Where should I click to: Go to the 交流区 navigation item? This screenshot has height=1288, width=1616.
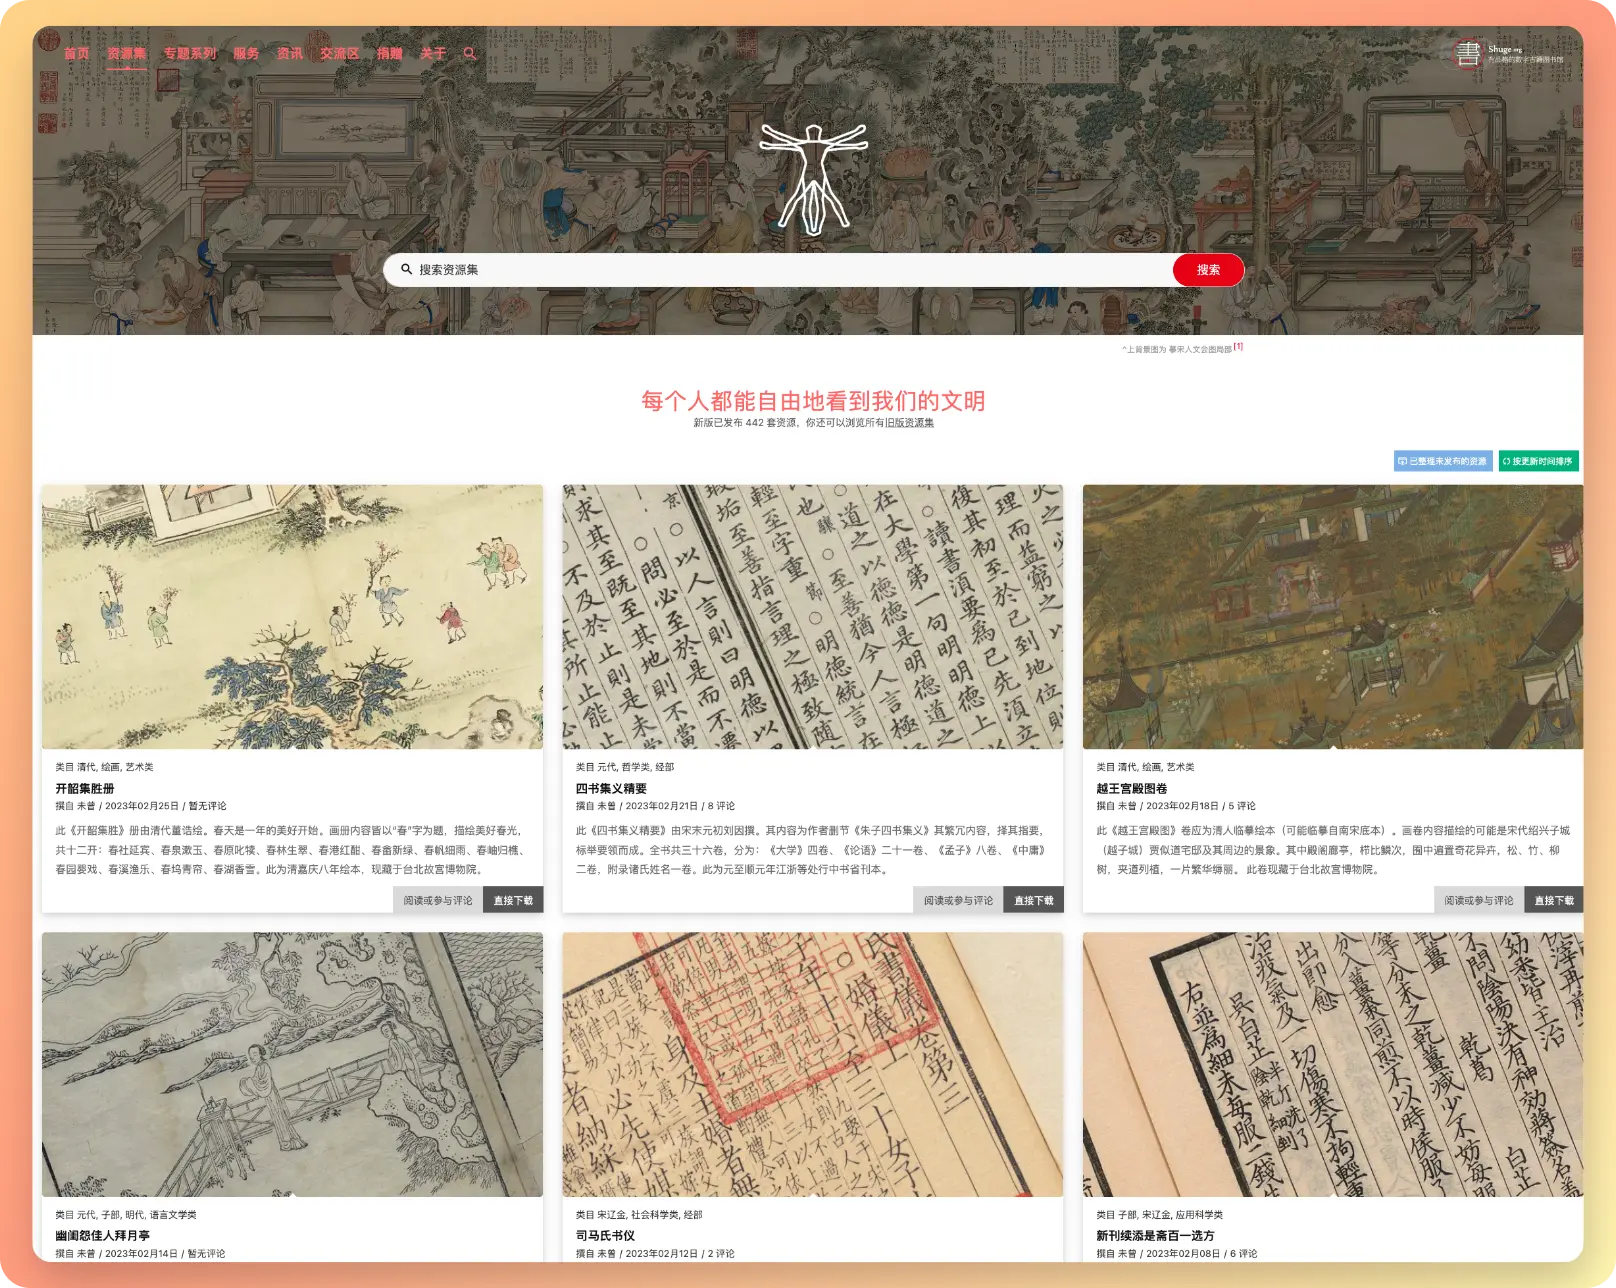pyautogui.click(x=339, y=54)
